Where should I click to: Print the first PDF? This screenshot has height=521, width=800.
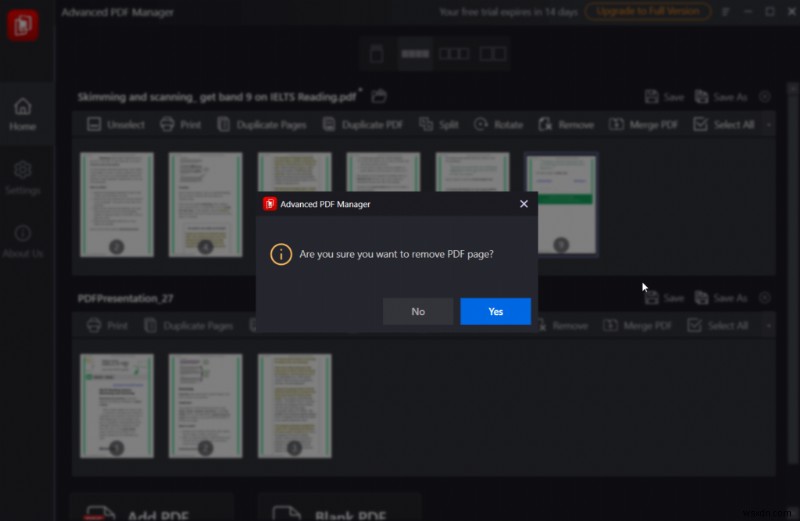coord(180,125)
